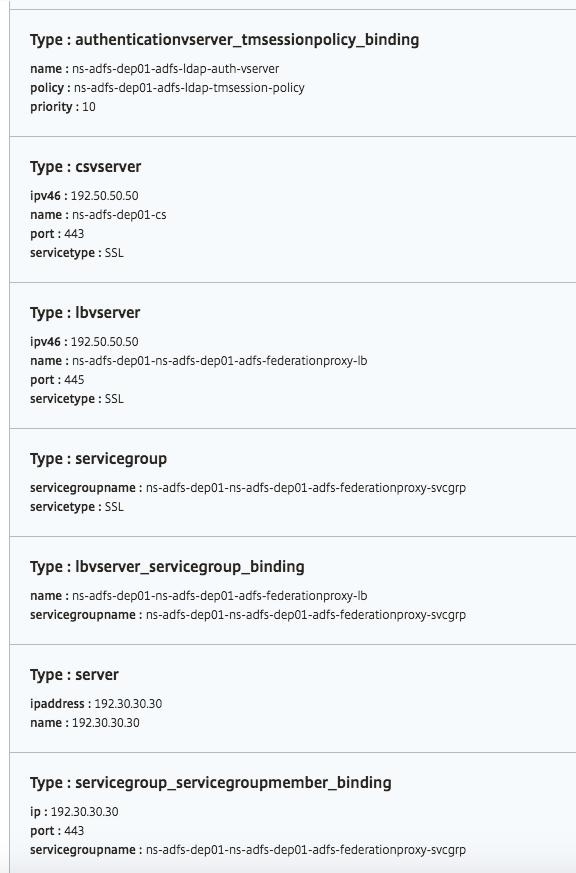
Task: Click the servicegroup_servicegroupmember_binding heading
Action: [x=211, y=783]
